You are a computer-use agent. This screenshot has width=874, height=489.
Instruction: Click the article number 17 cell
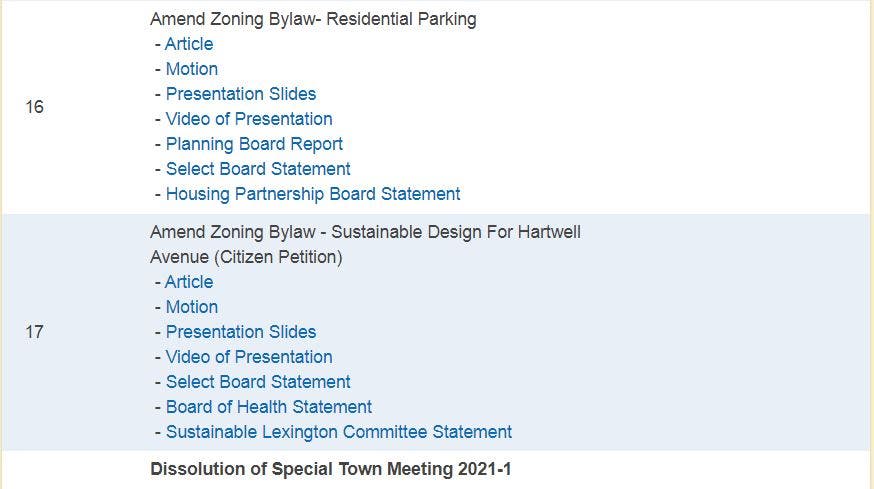point(35,332)
